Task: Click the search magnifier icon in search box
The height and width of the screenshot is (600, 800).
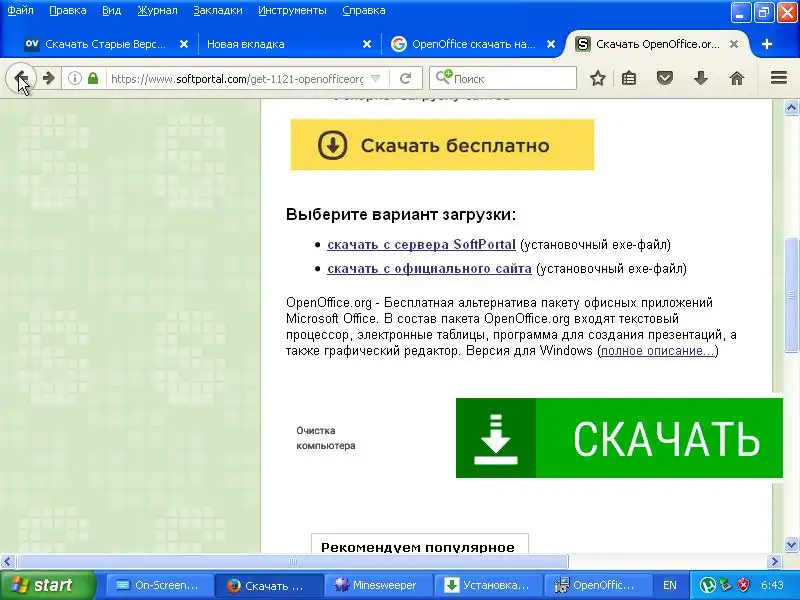Action: [443, 78]
